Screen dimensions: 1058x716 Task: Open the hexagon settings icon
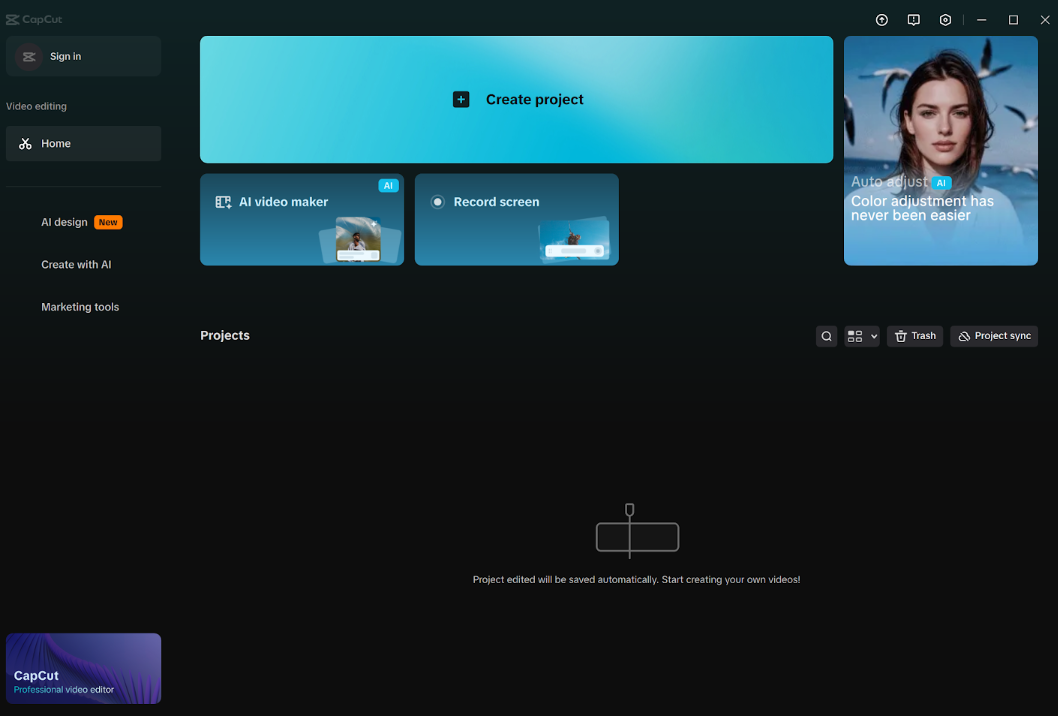coord(945,20)
